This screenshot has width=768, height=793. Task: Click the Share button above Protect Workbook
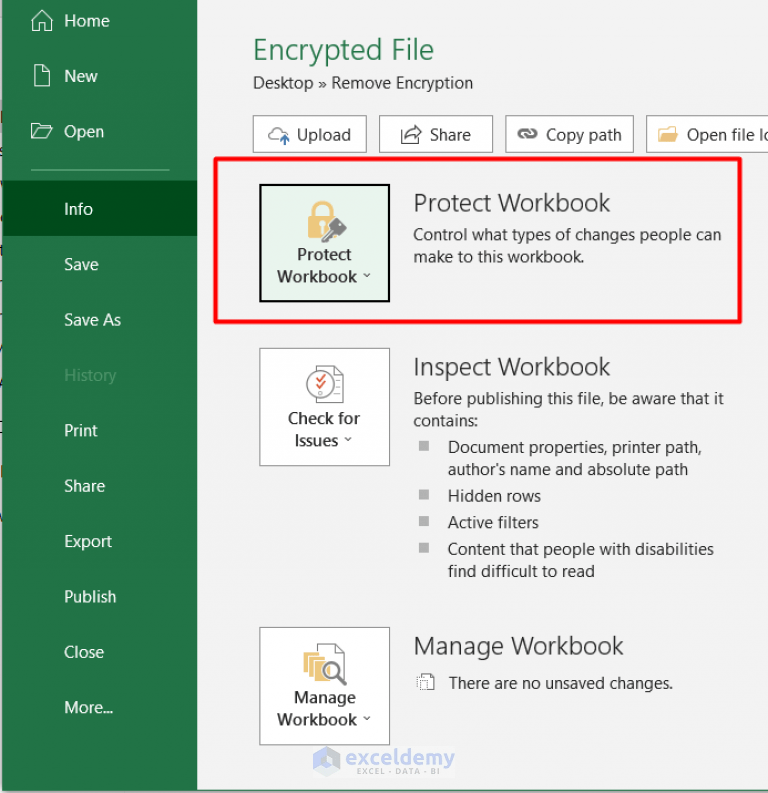[436, 134]
